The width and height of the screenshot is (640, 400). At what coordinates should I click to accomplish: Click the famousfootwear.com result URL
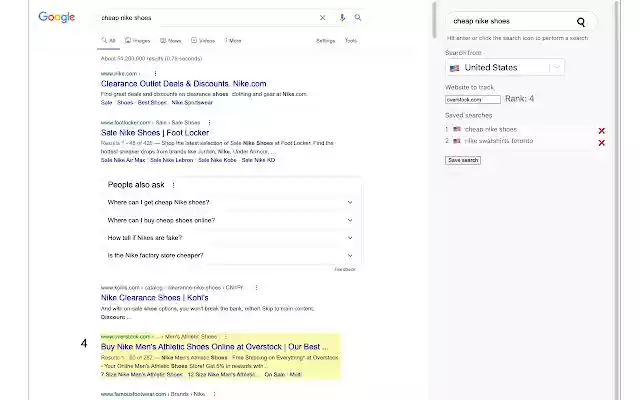click(x=153, y=394)
